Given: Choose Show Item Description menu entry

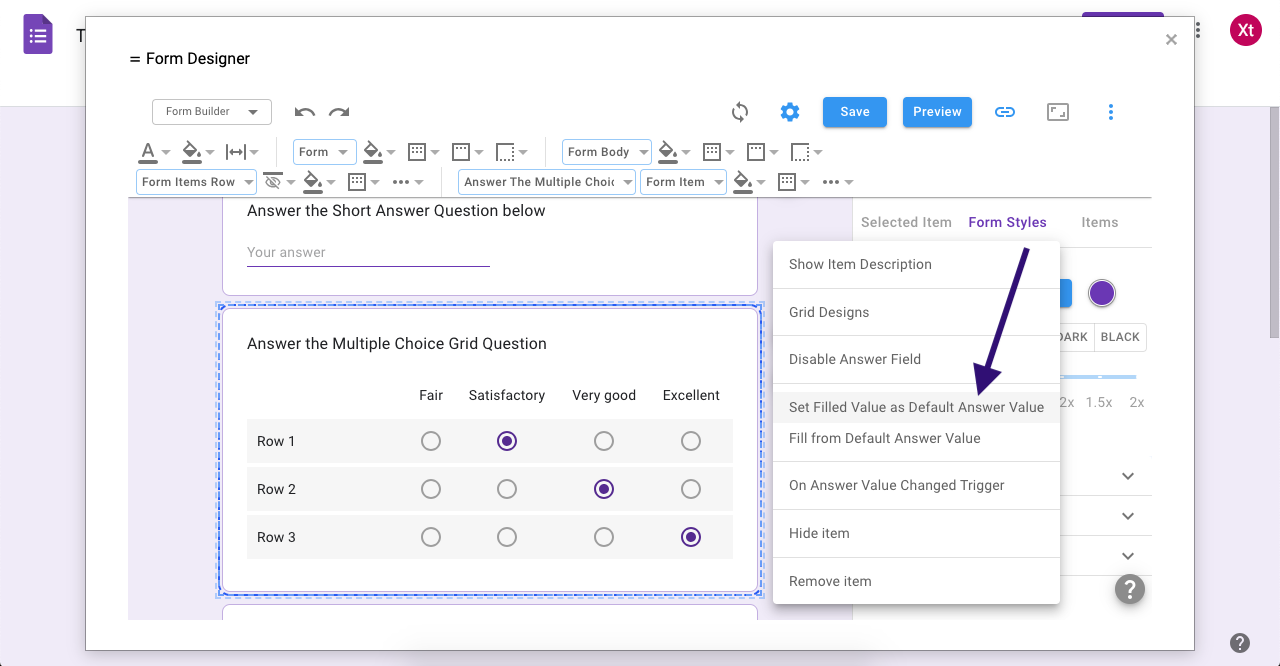Looking at the screenshot, I should pos(916,265).
